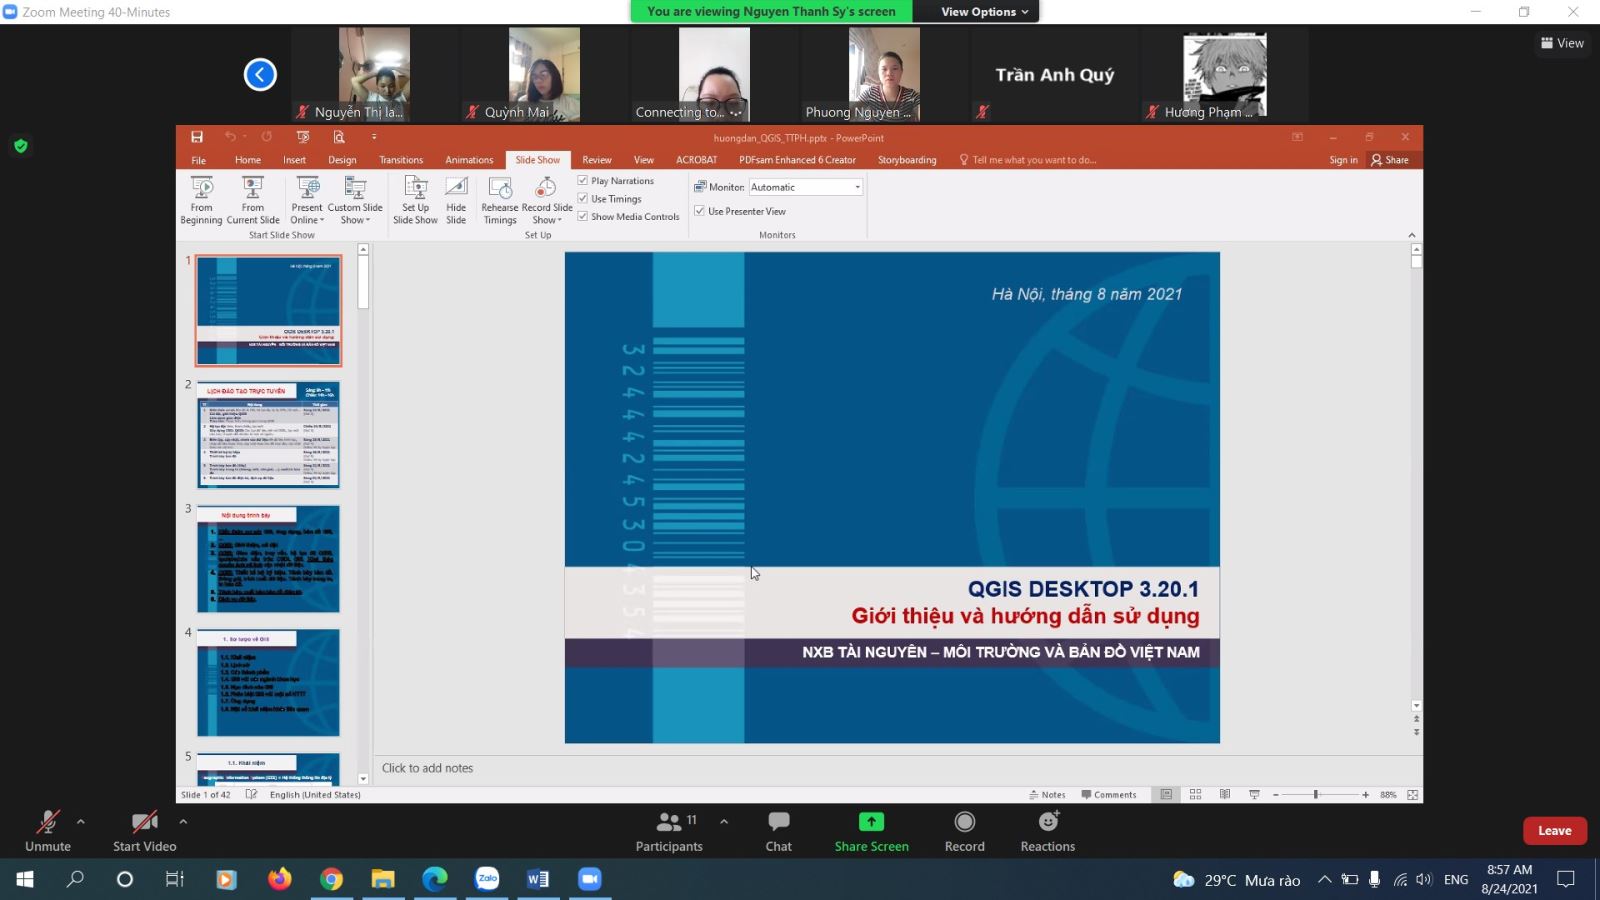
Task: Launch Rehearse Timings
Action: [500, 200]
